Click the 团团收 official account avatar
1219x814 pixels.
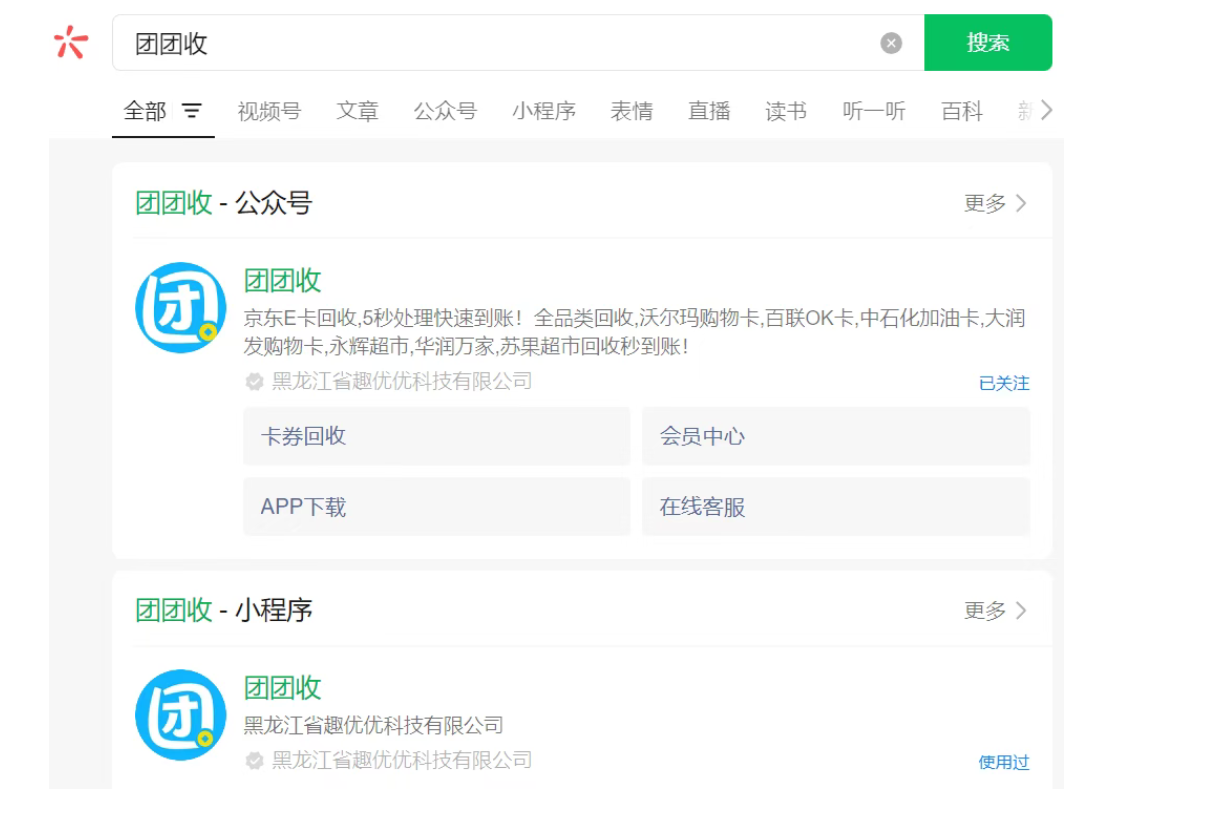(x=181, y=308)
